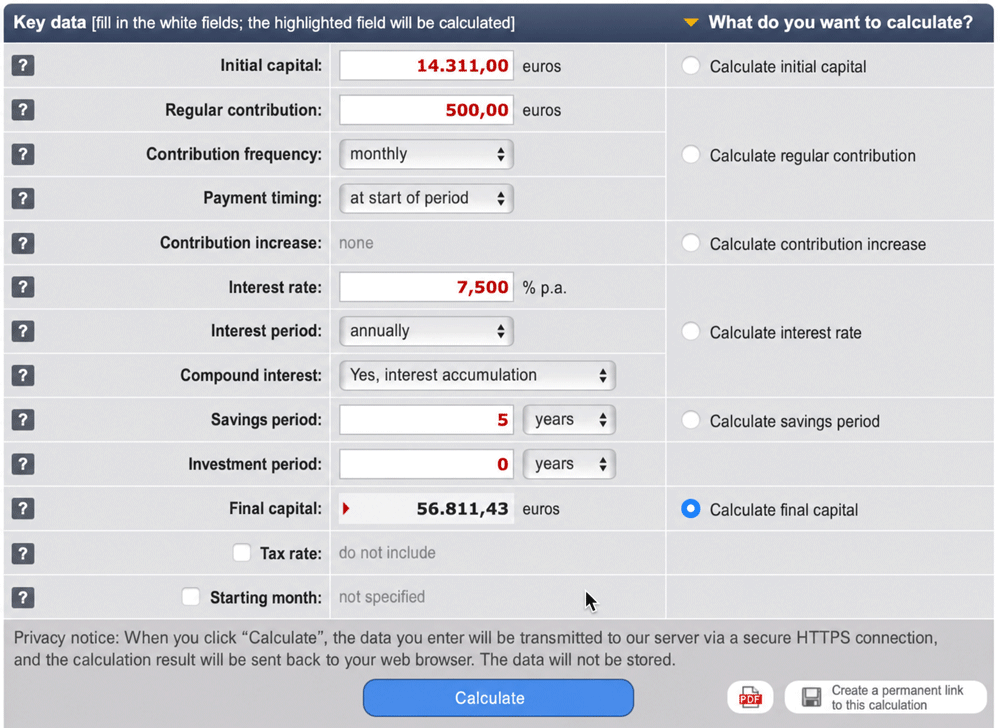
Task: Select Calculate interest rate option
Action: coord(691,331)
